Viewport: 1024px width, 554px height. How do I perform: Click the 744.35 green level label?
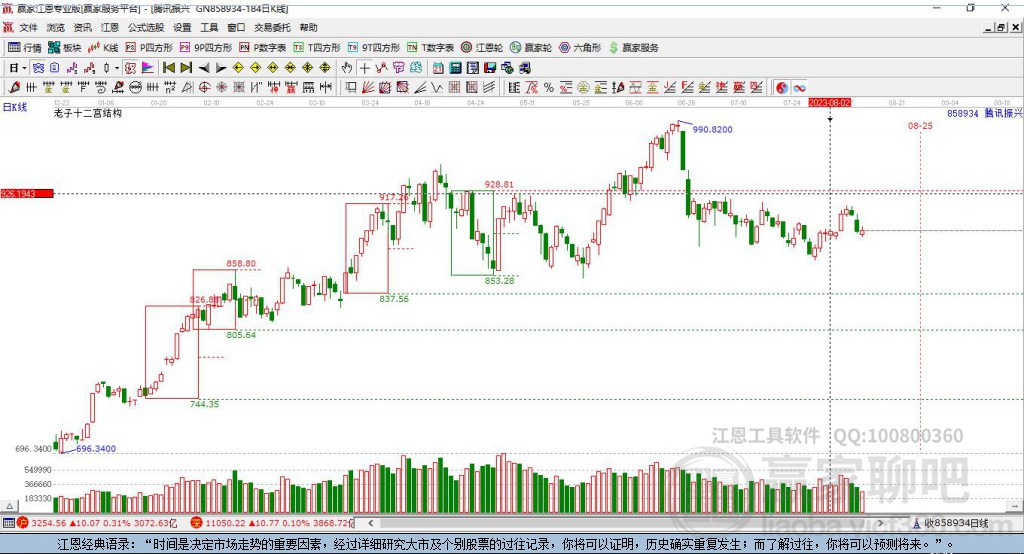(204, 404)
